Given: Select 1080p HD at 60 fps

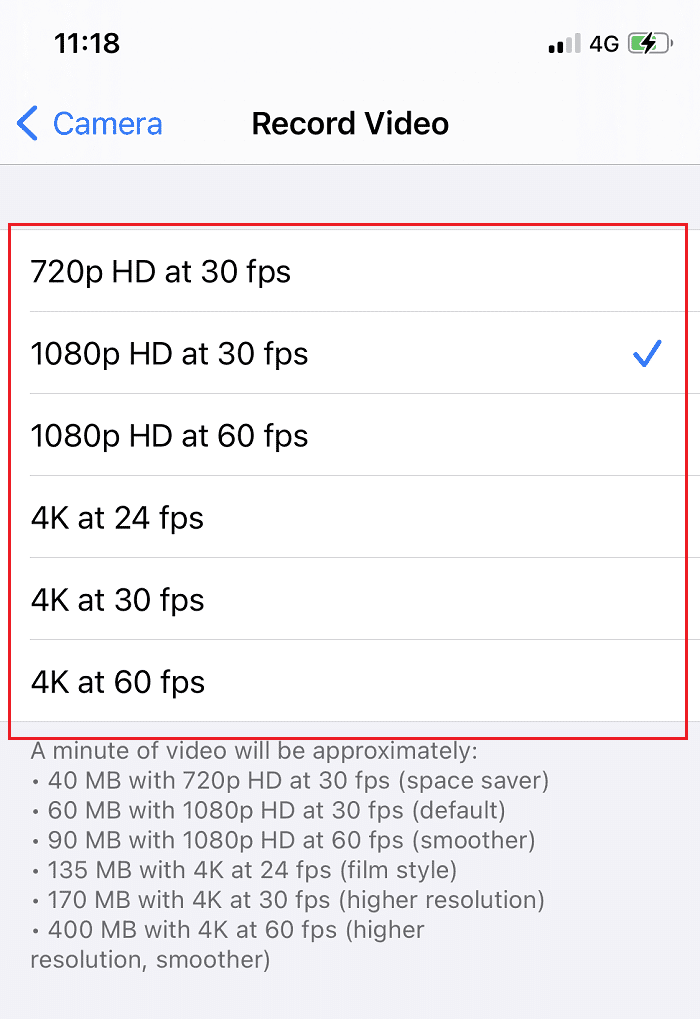Looking at the screenshot, I should pyautogui.click(x=170, y=435).
